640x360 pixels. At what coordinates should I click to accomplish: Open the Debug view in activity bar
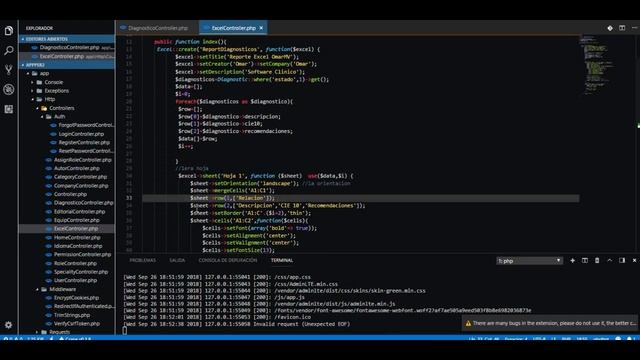(x=9, y=89)
